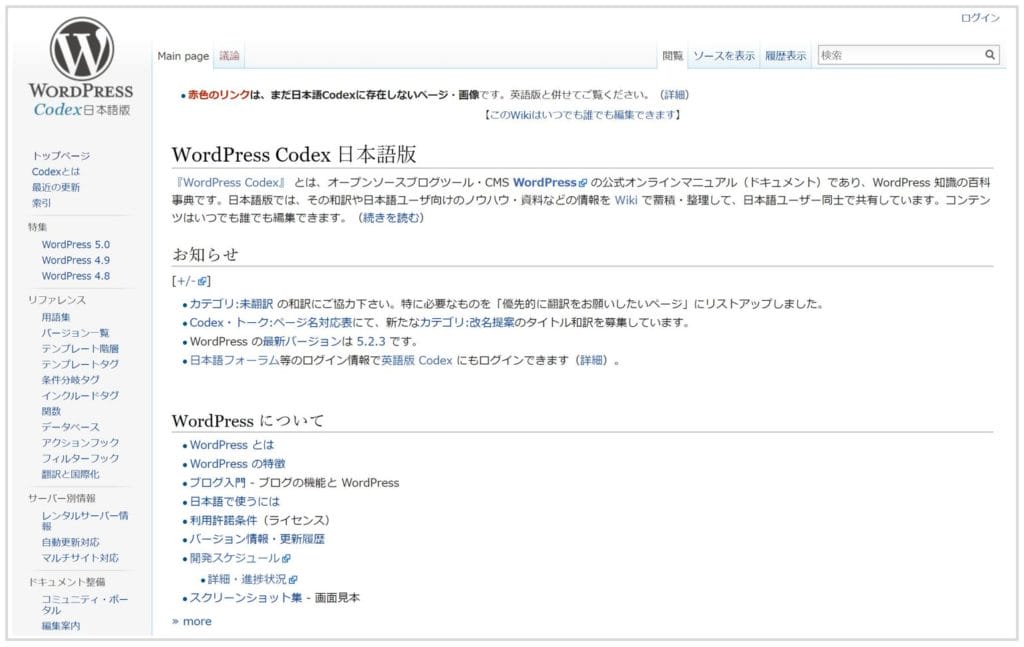Screen dimensions: 1024x647
Task: Open the 開発スケジュール link
Action: [x=235, y=558]
